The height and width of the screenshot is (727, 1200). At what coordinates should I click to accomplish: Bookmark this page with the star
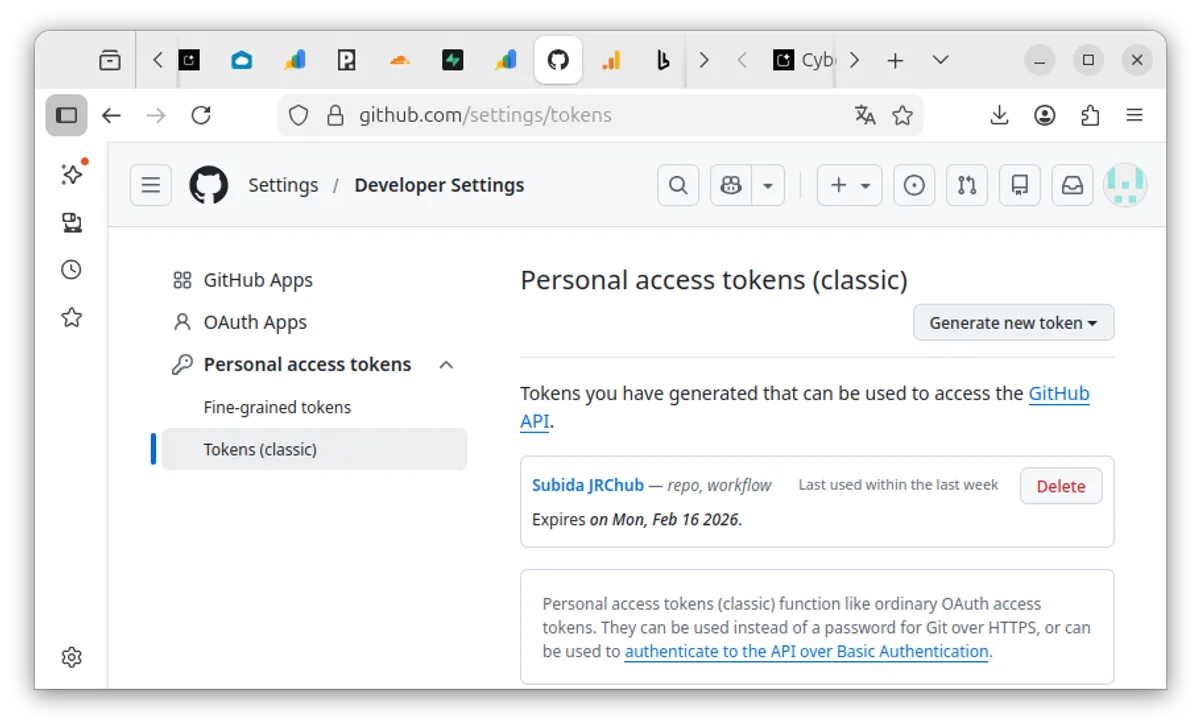point(902,115)
